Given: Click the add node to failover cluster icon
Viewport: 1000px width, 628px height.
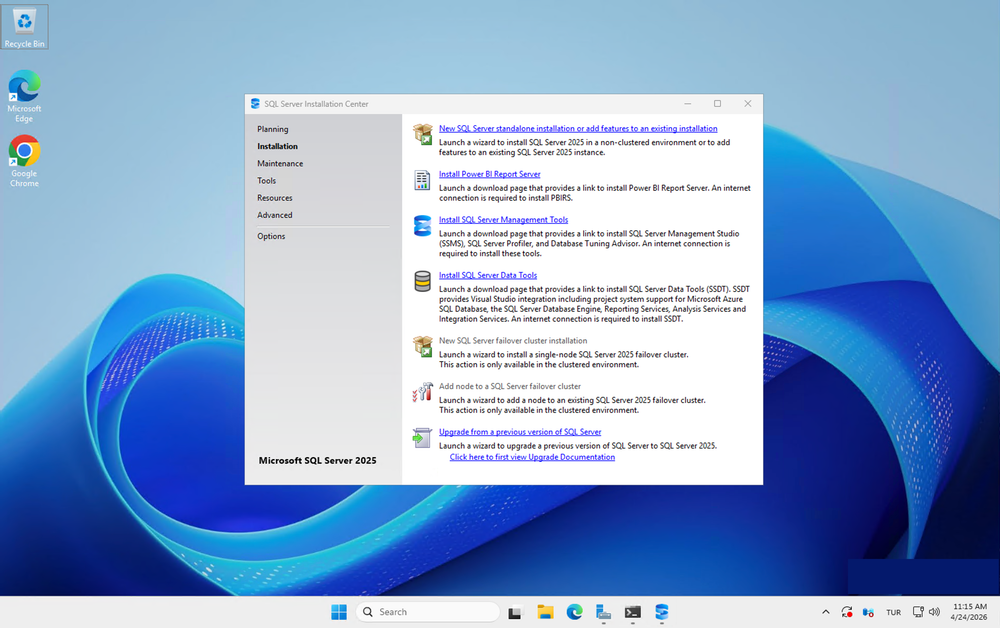Looking at the screenshot, I should [423, 392].
